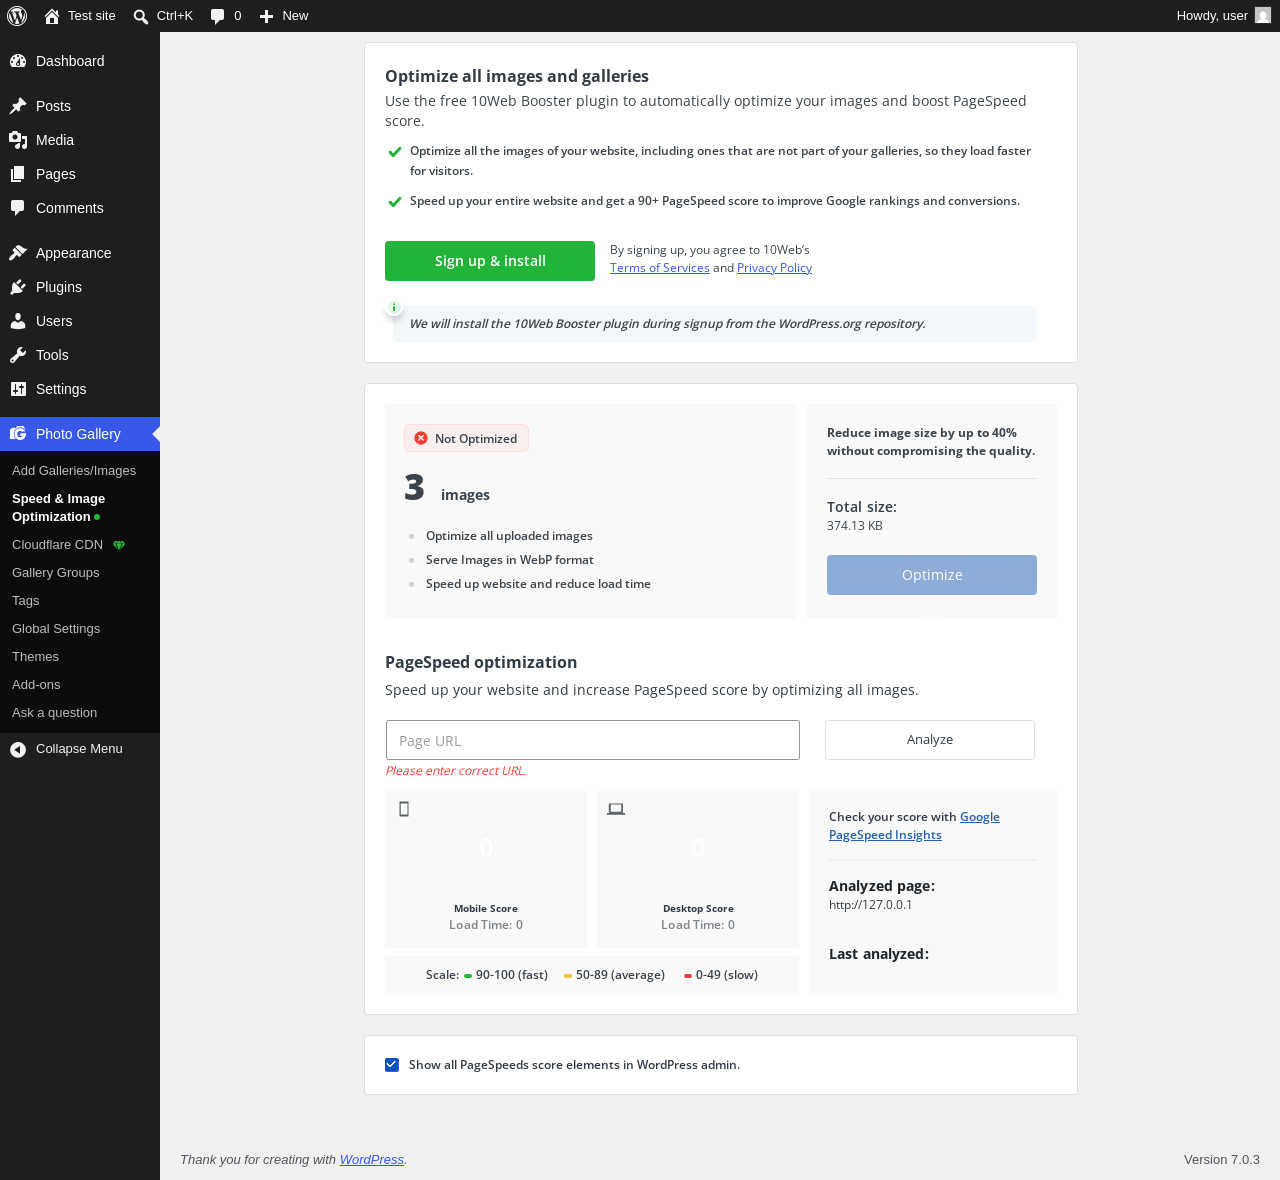This screenshot has height=1180, width=1280.
Task: Click the Not Optimized status badge
Action: 466,438
